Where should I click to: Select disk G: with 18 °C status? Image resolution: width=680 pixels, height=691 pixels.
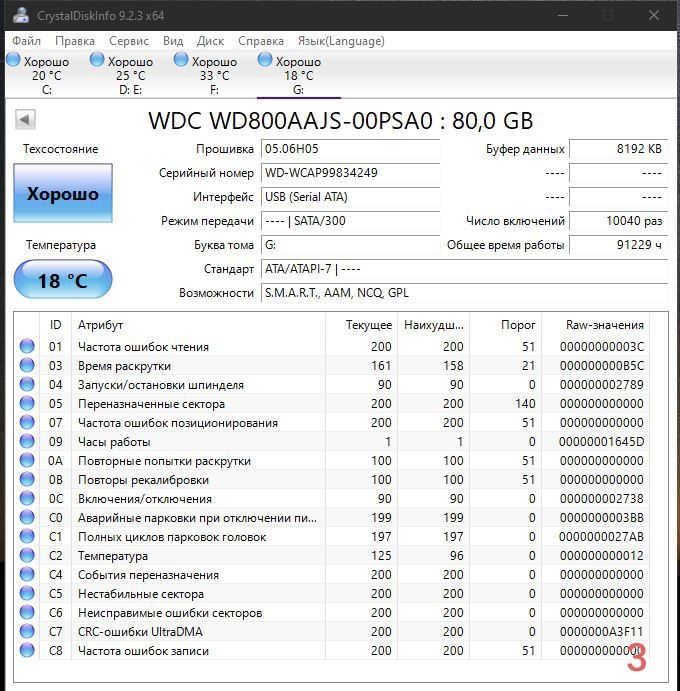pos(299,75)
